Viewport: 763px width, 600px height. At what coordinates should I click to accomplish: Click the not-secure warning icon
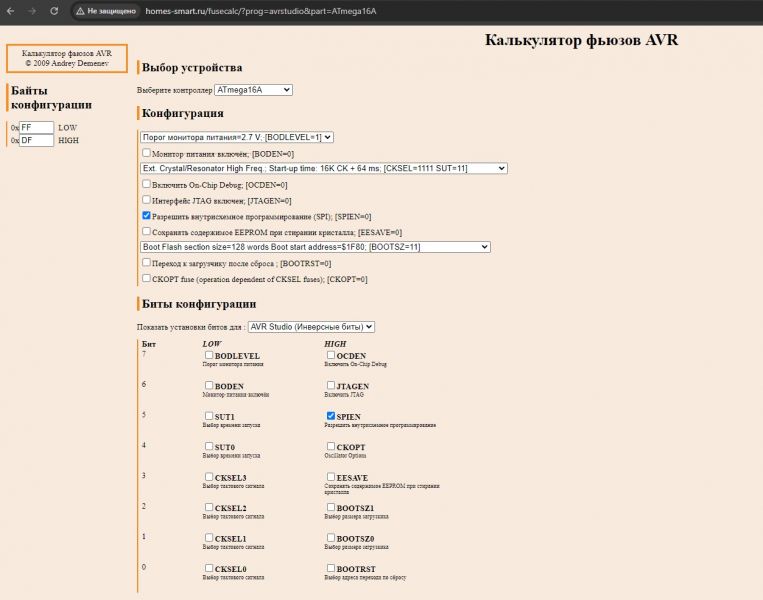pos(80,11)
